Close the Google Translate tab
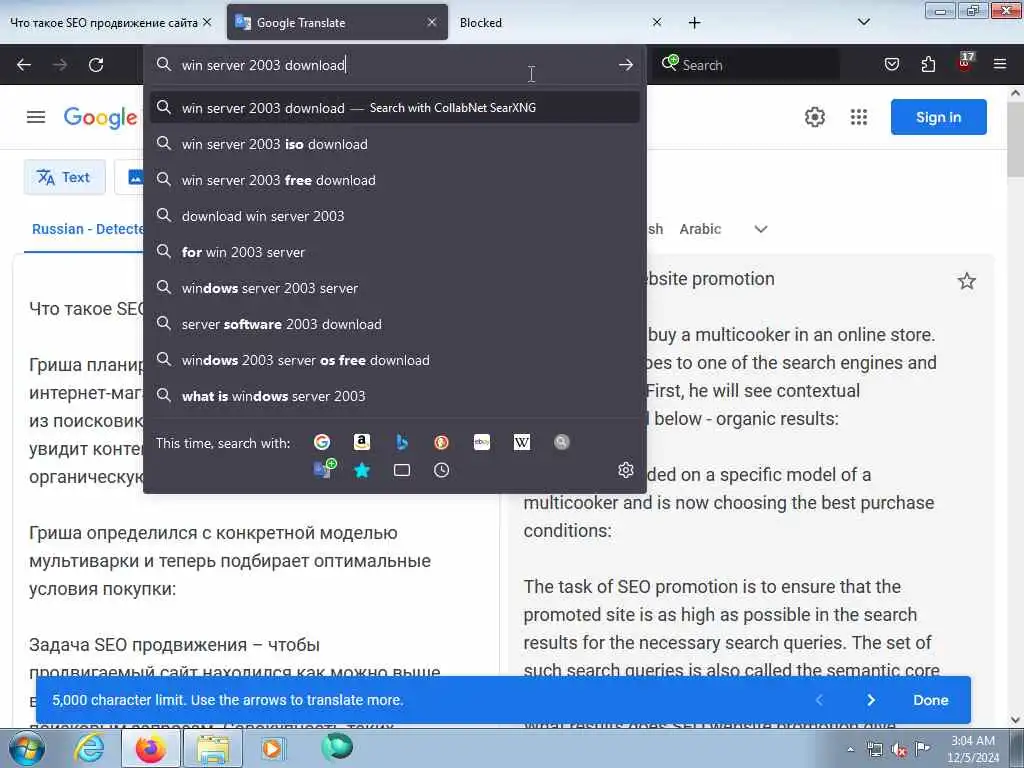 [432, 22]
